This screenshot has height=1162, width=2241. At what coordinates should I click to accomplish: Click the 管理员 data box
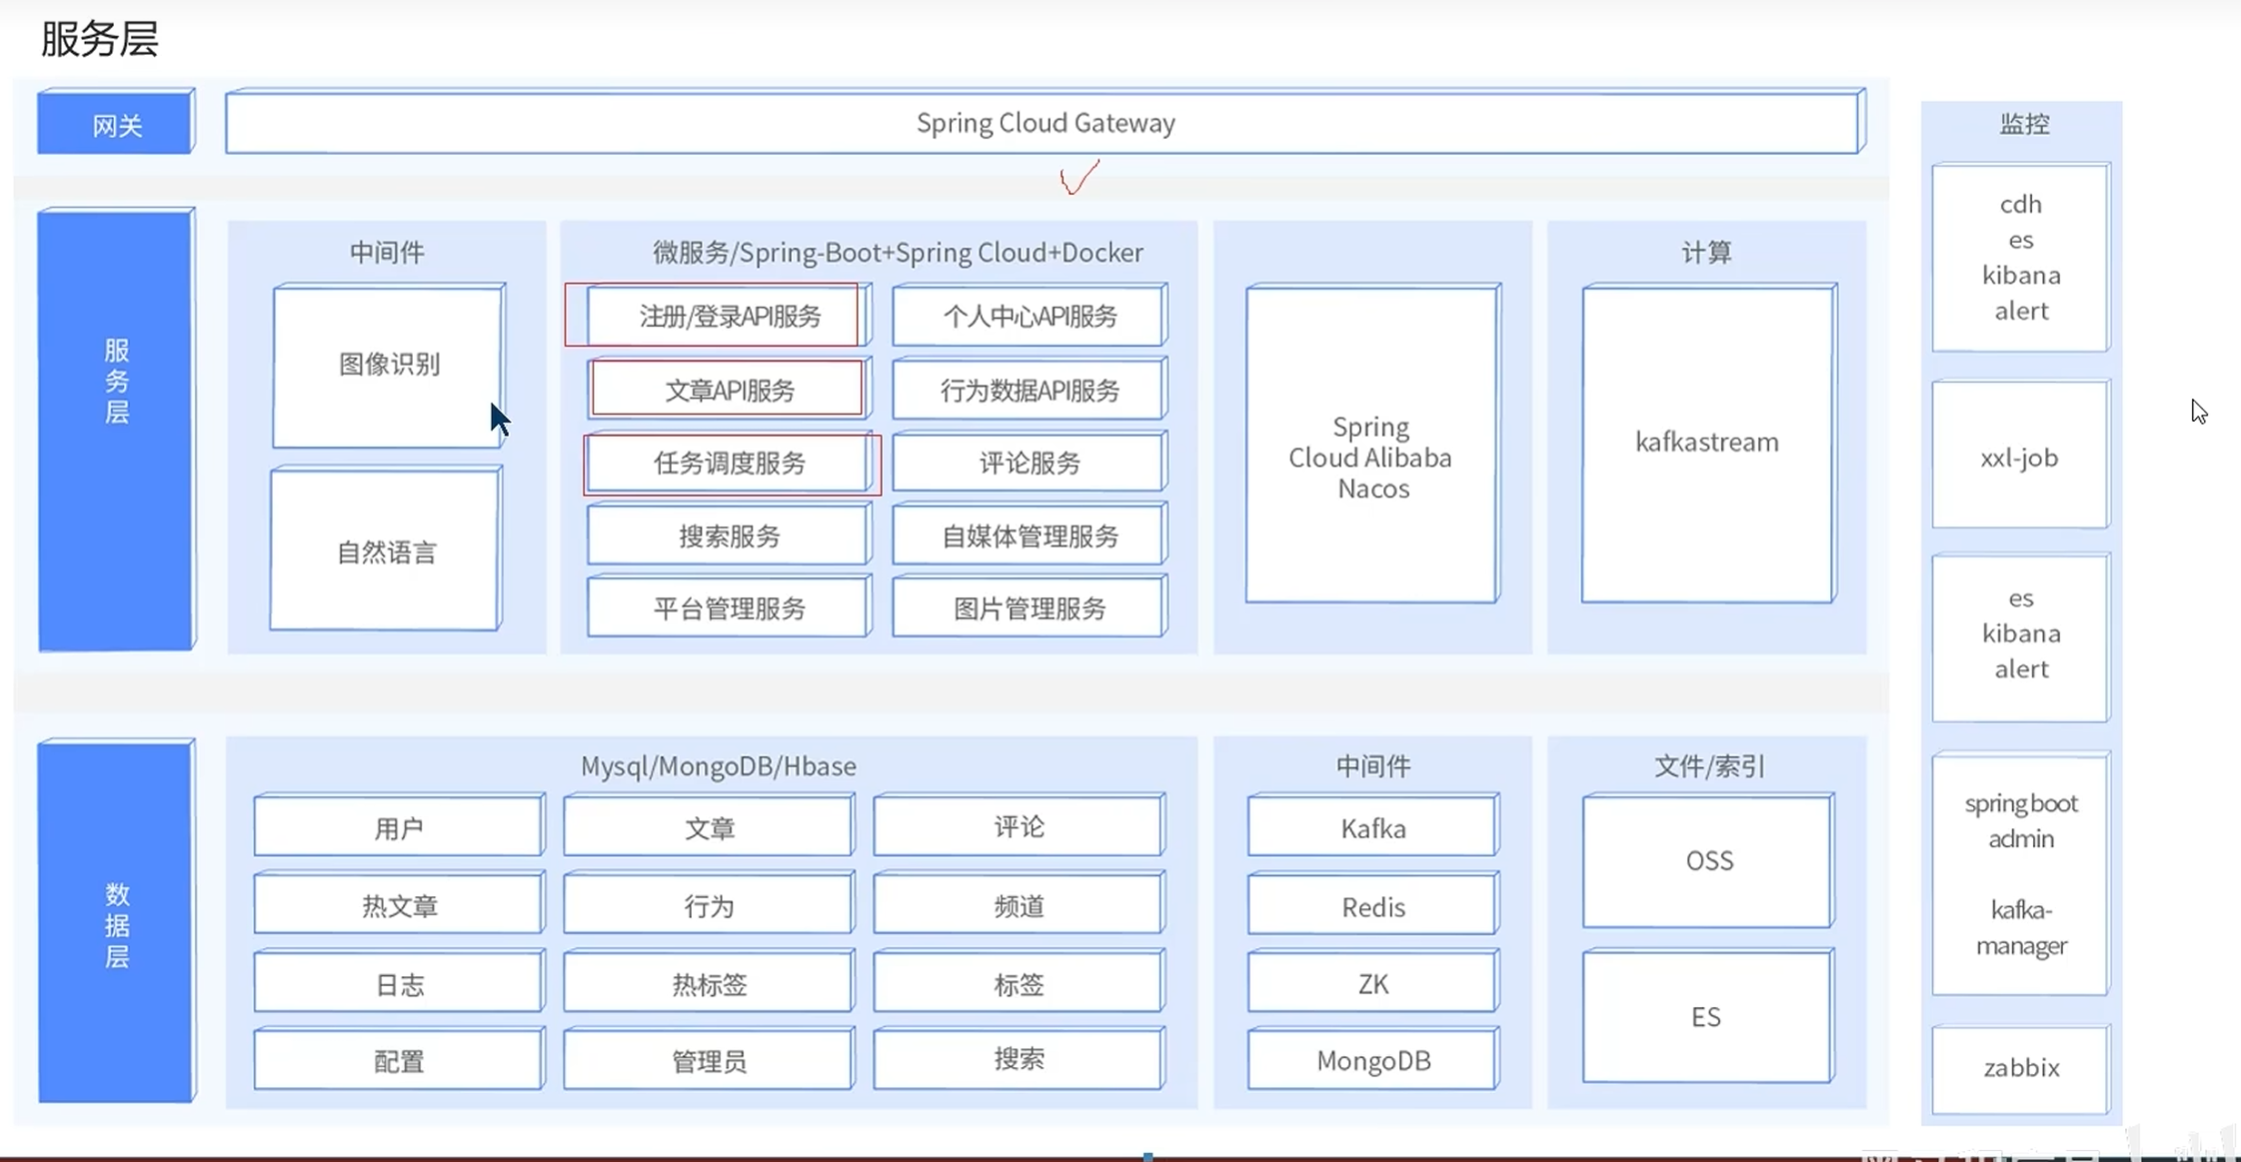[708, 1060]
